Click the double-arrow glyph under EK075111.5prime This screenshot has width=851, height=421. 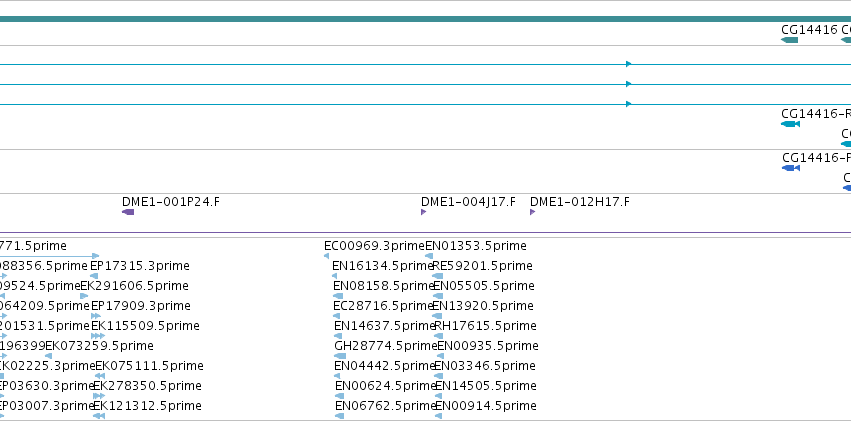100,376
